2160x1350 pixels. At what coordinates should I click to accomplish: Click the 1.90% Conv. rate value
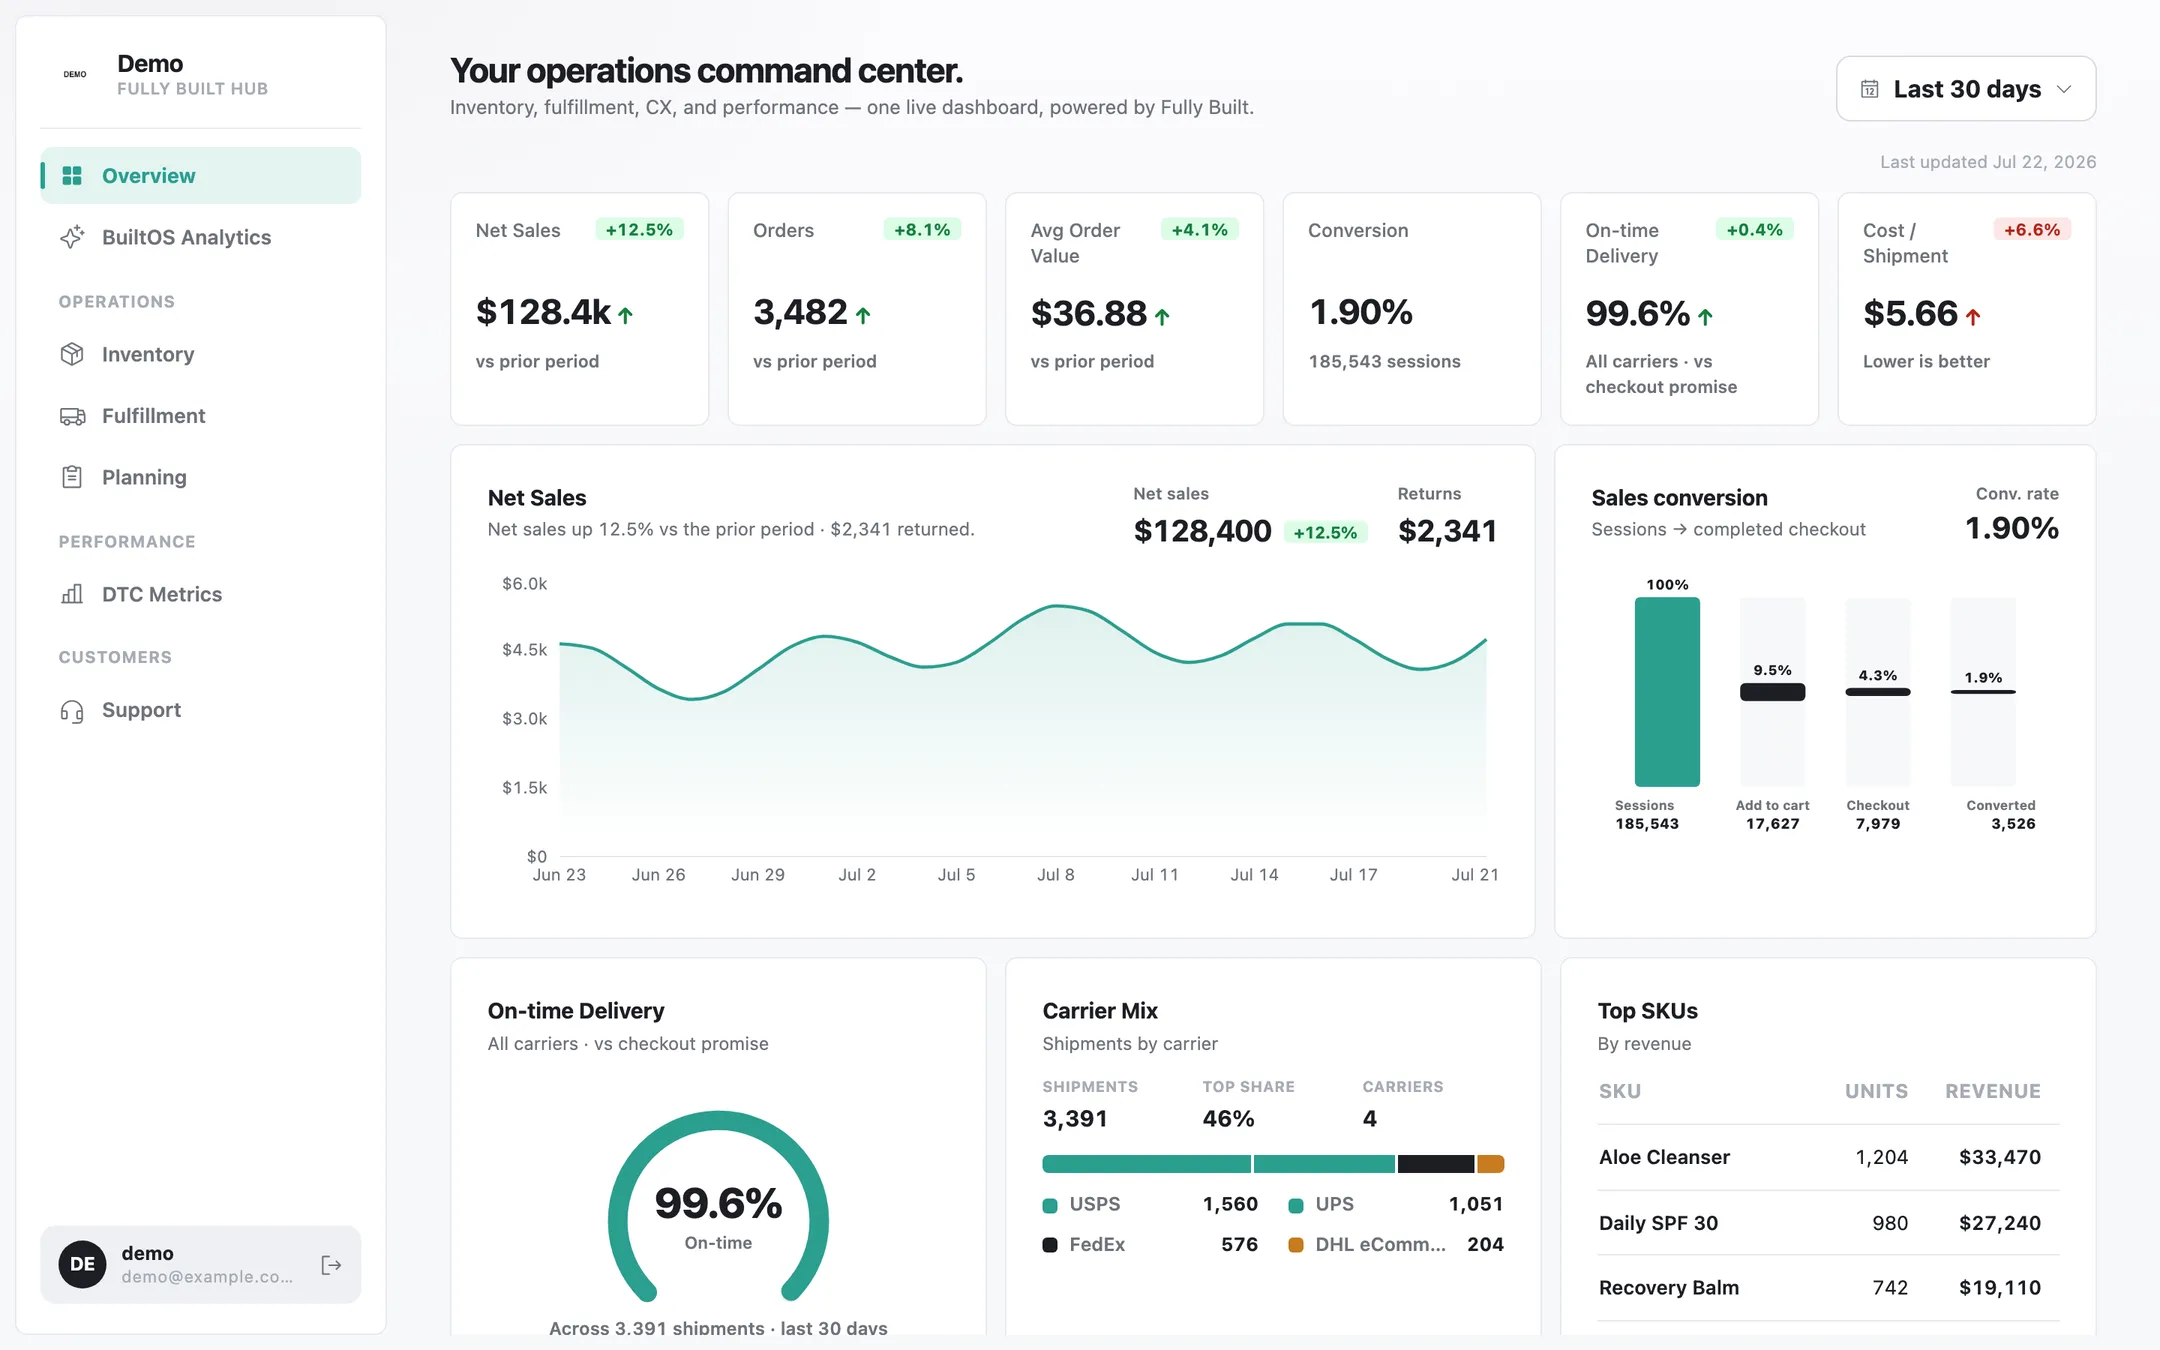(2012, 528)
